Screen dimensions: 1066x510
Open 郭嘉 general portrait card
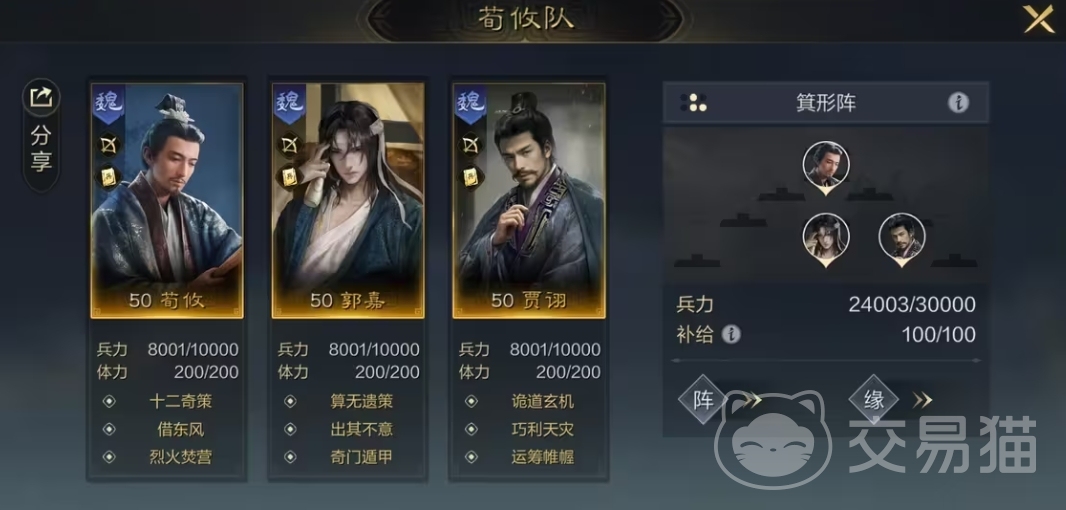(x=348, y=201)
